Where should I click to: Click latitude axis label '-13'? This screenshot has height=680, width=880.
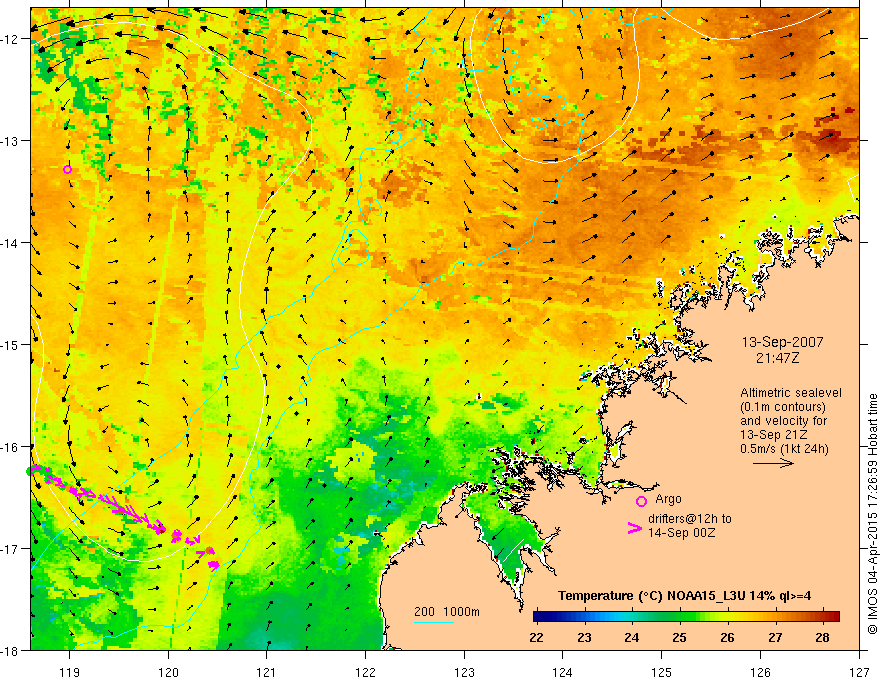point(11,140)
